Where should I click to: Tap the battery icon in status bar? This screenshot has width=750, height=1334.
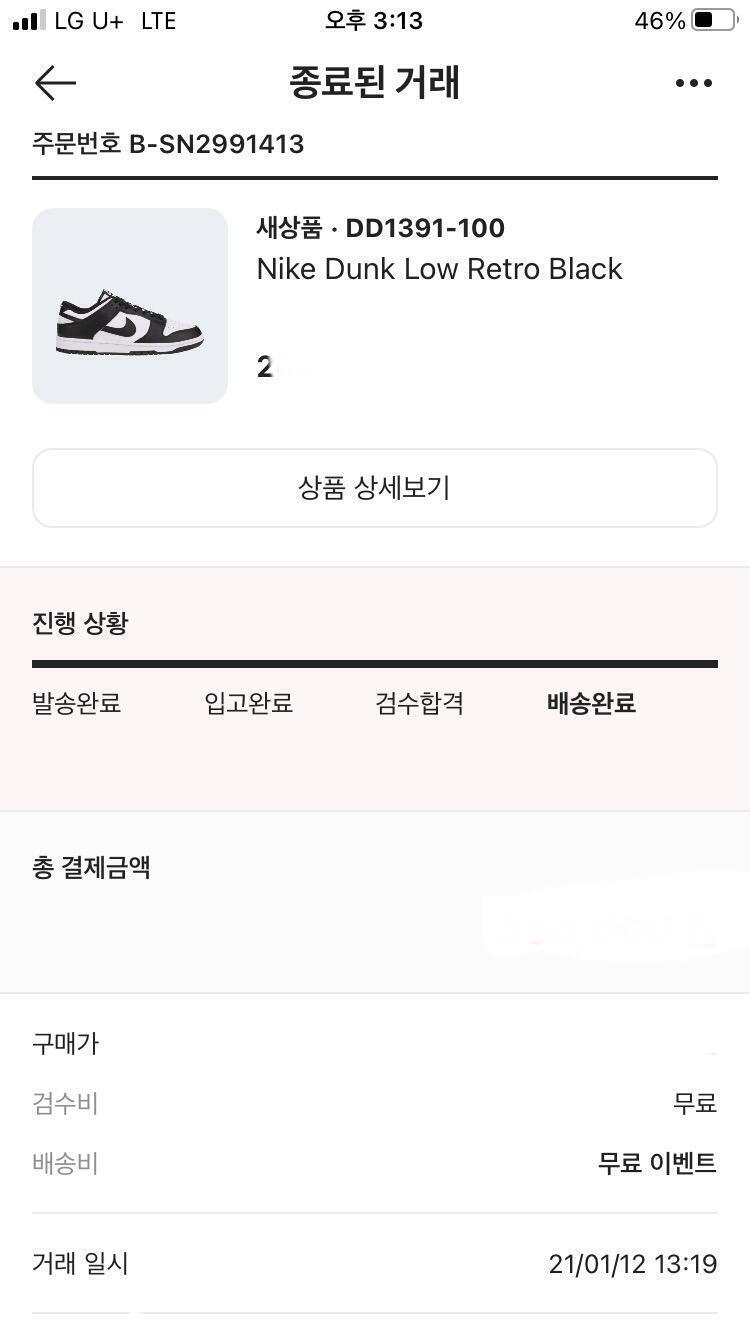[713, 21]
